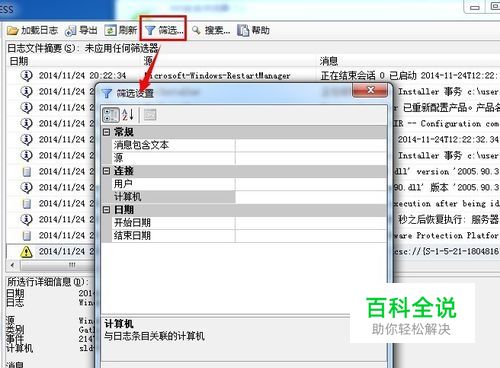Screen dimensions: 500x368
Task: Minimize the main log viewer window
Action: pyautogui.click(x=475, y=7)
